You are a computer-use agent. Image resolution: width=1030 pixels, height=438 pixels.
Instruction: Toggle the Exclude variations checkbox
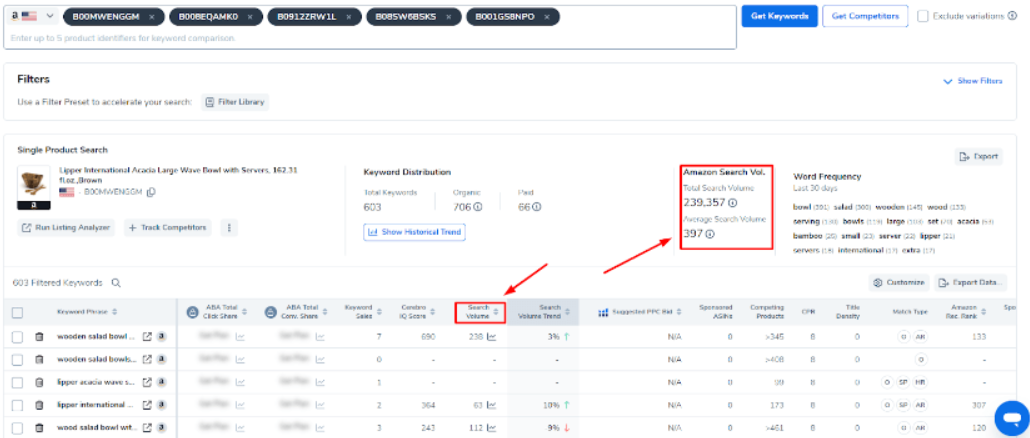(923, 16)
